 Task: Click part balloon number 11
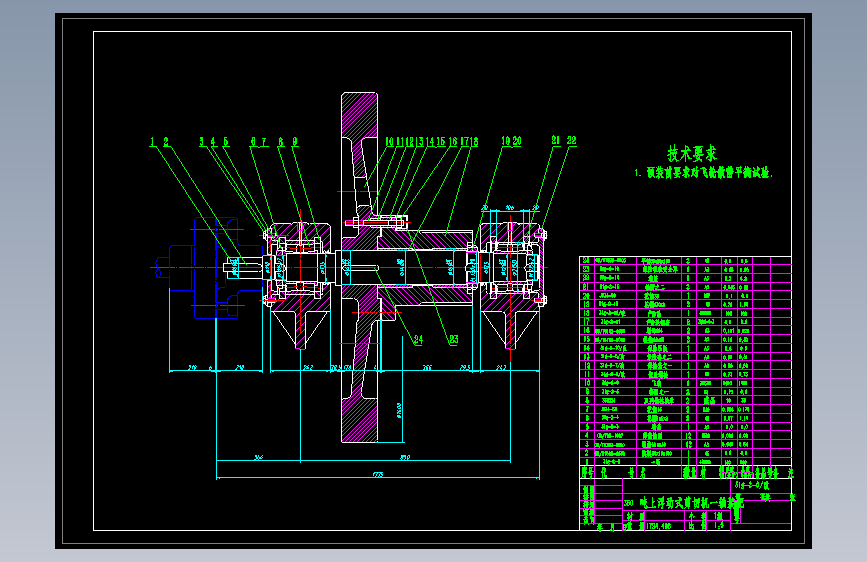[400, 142]
